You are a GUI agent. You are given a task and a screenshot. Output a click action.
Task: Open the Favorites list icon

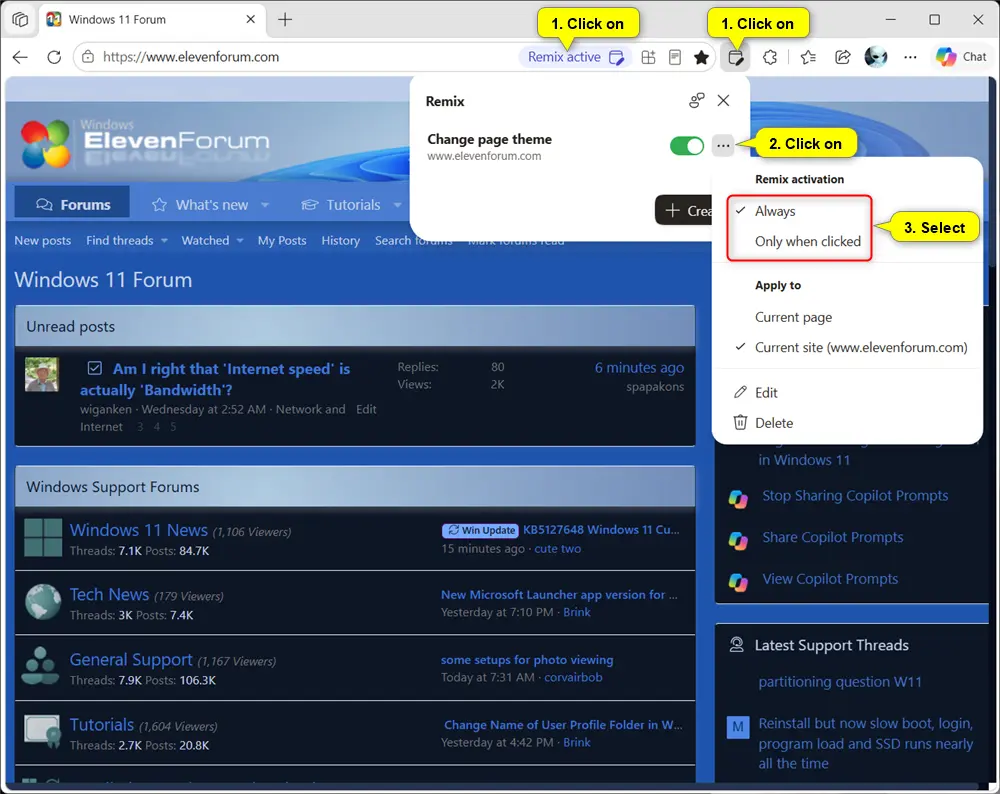point(808,57)
